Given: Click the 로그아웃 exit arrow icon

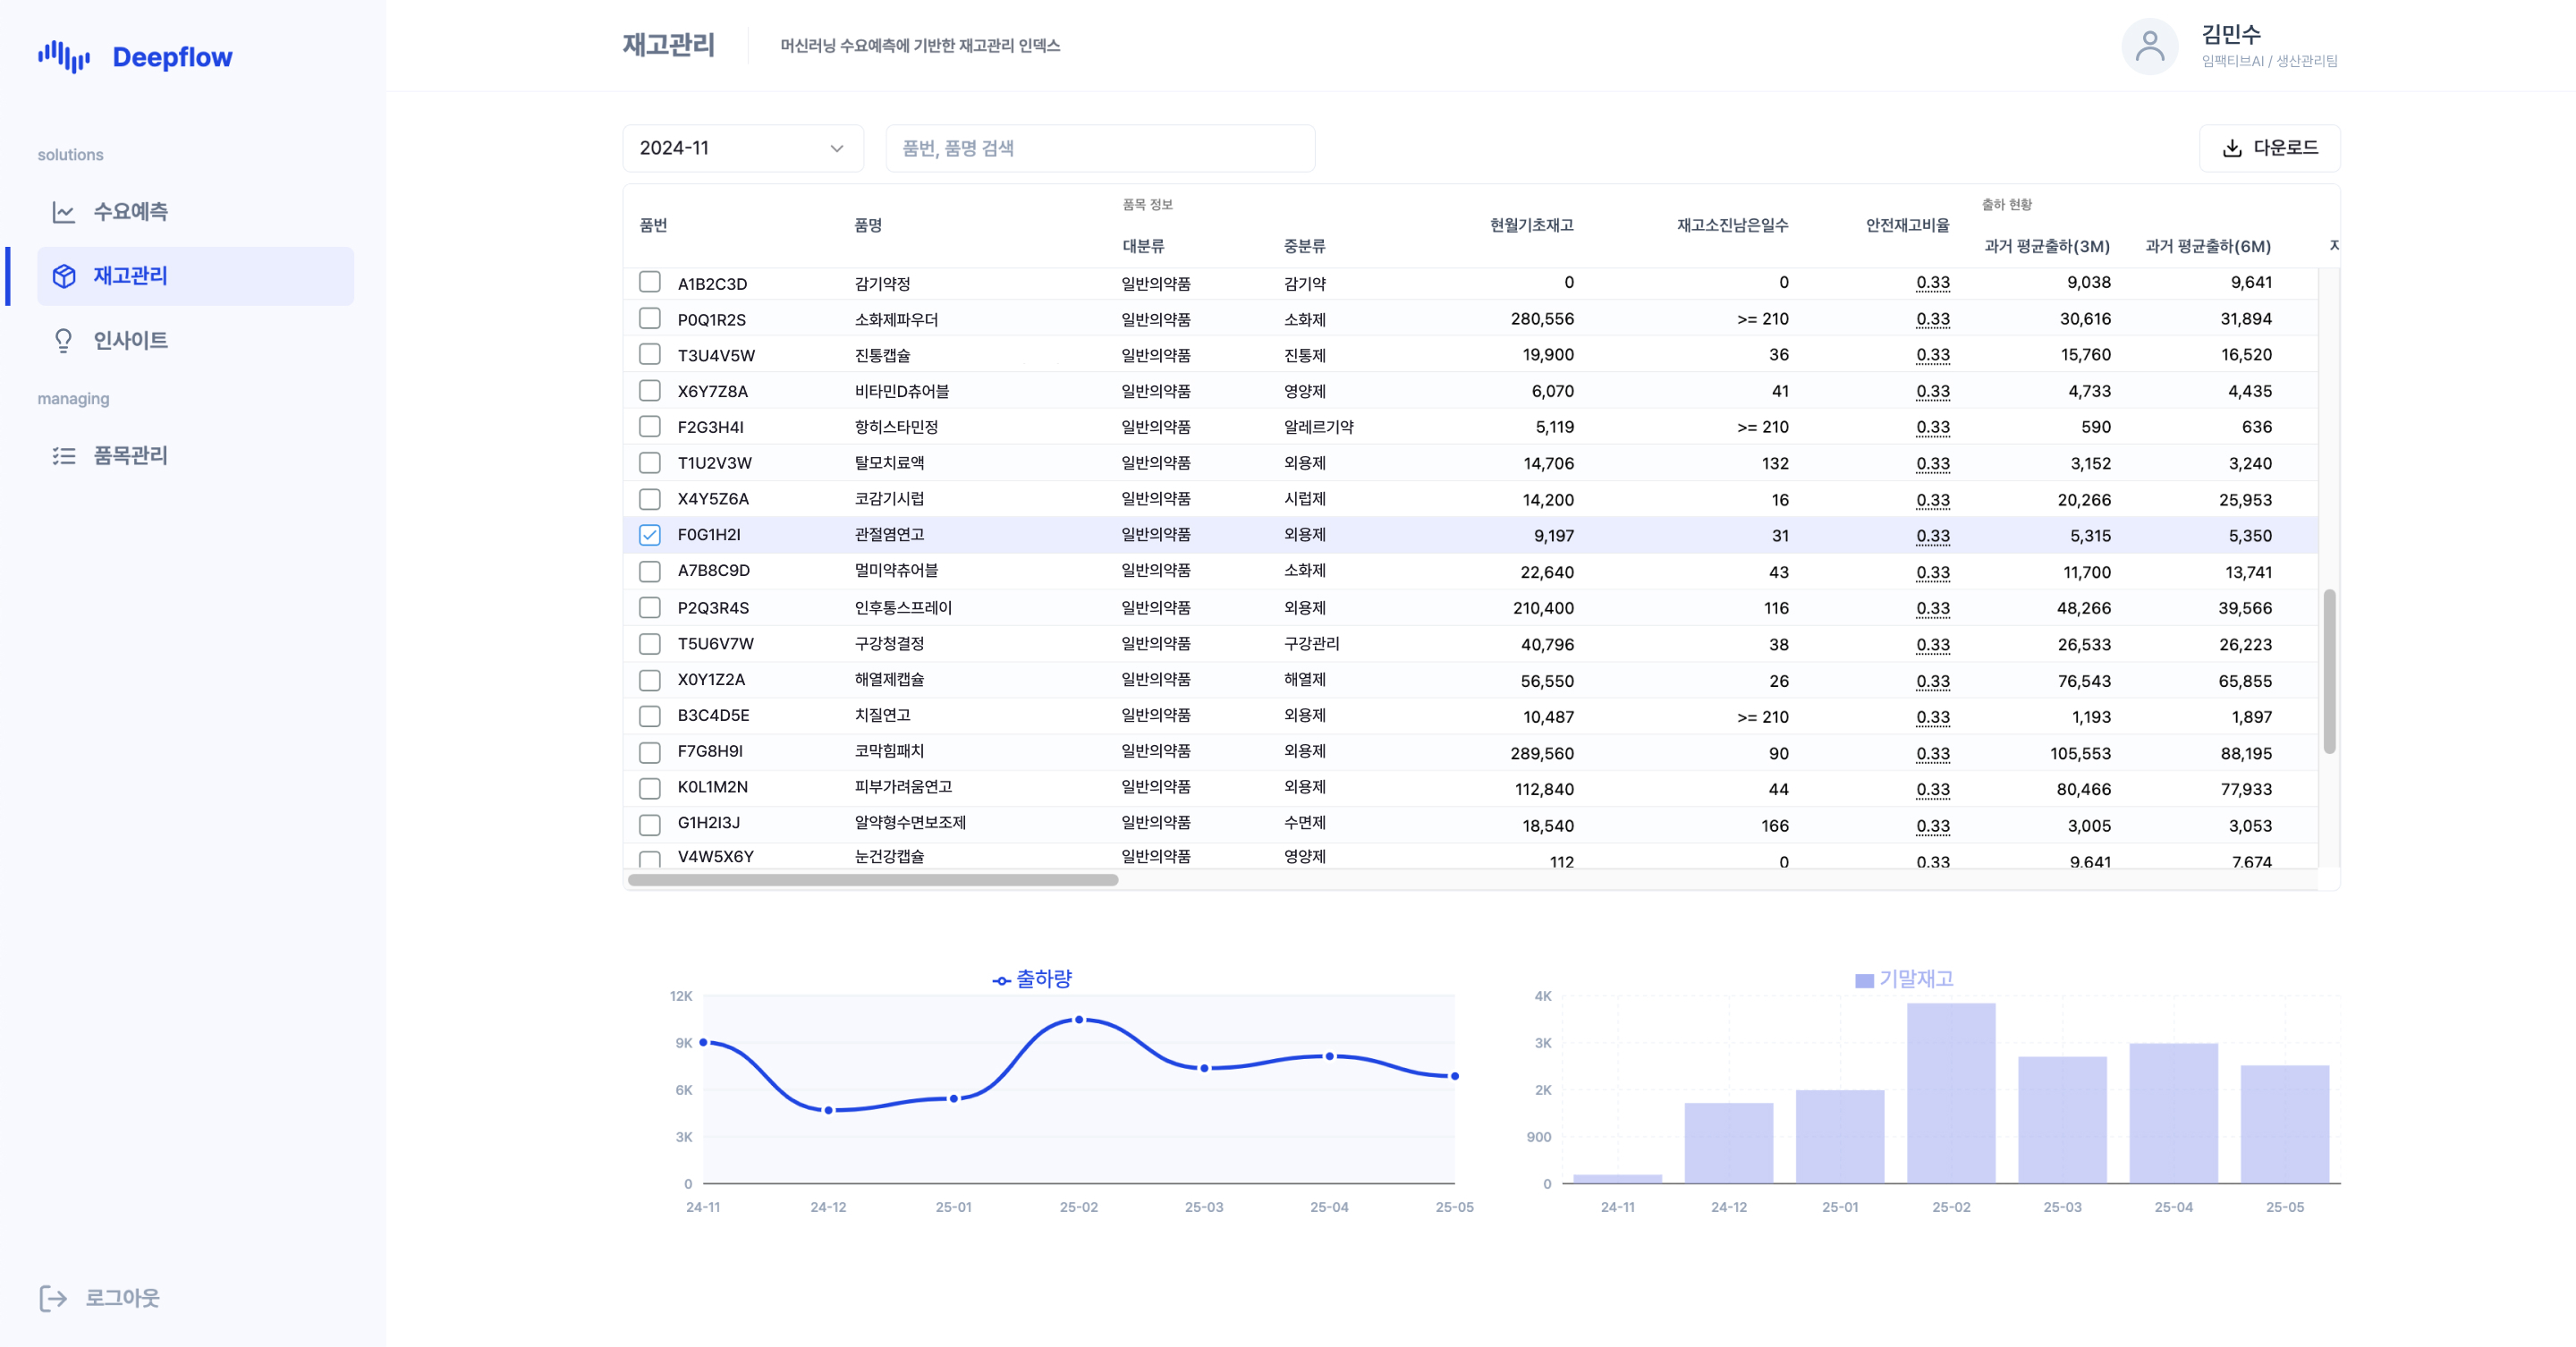Looking at the screenshot, I should tap(53, 1298).
